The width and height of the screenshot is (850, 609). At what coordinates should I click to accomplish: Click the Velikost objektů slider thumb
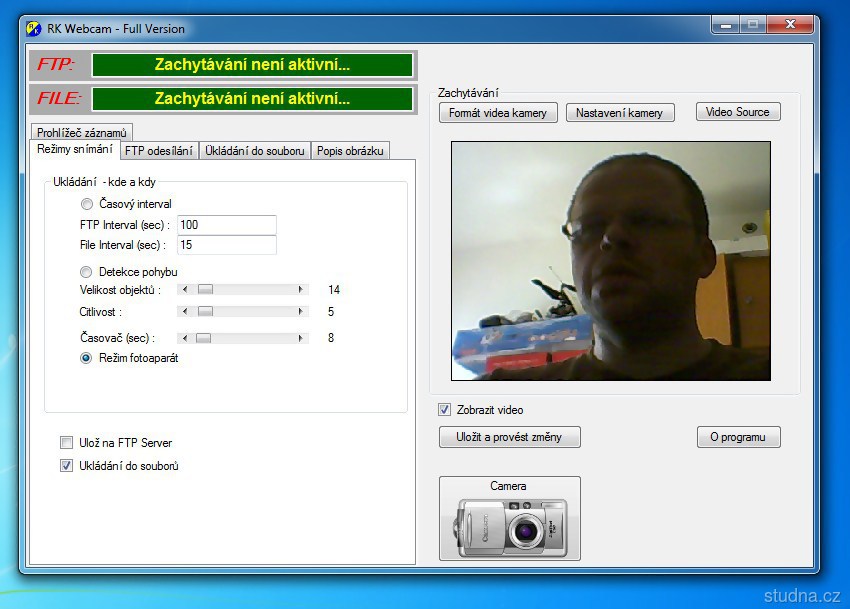(x=205, y=290)
